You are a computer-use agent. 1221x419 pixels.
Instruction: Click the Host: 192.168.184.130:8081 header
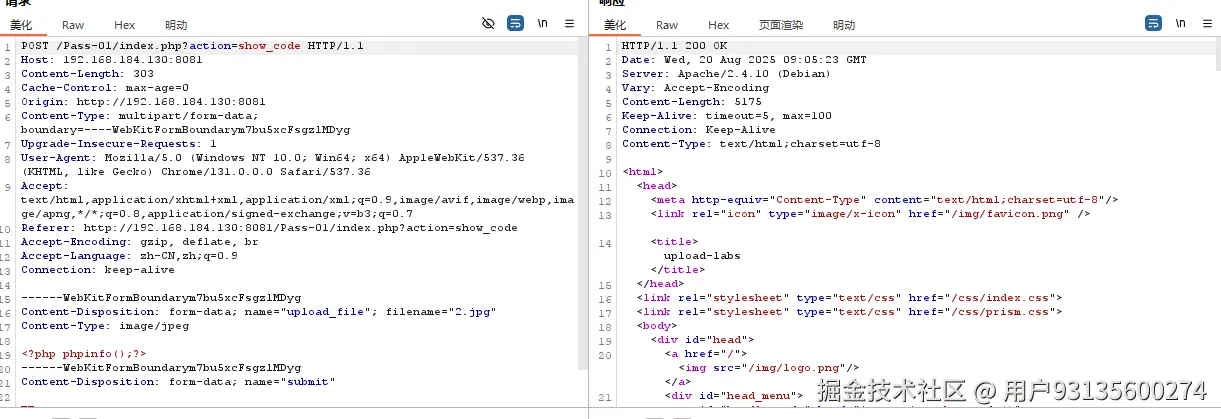(111, 60)
